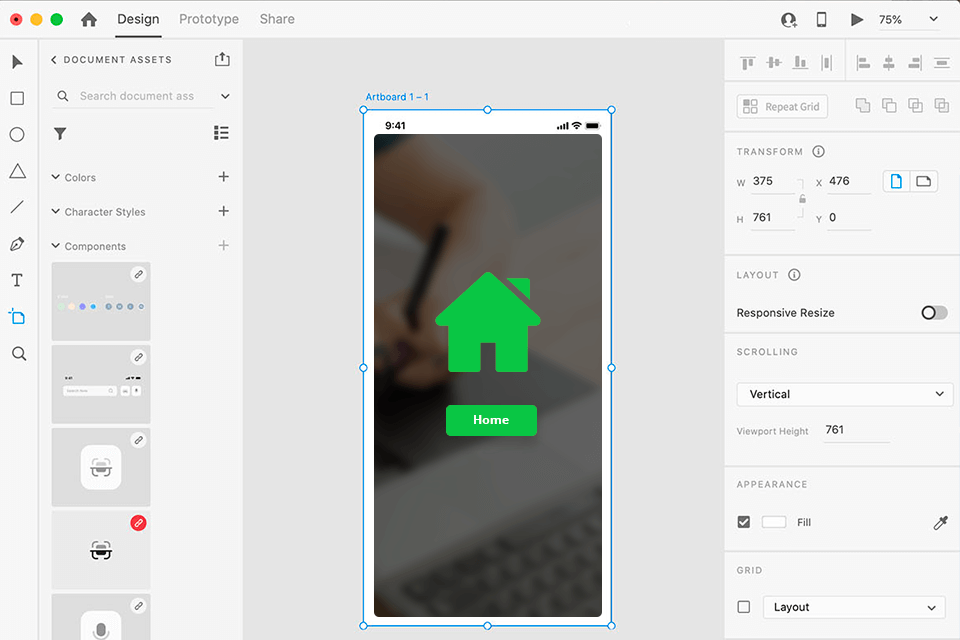
Task: Switch to the Prototype tab
Action: click(209, 19)
